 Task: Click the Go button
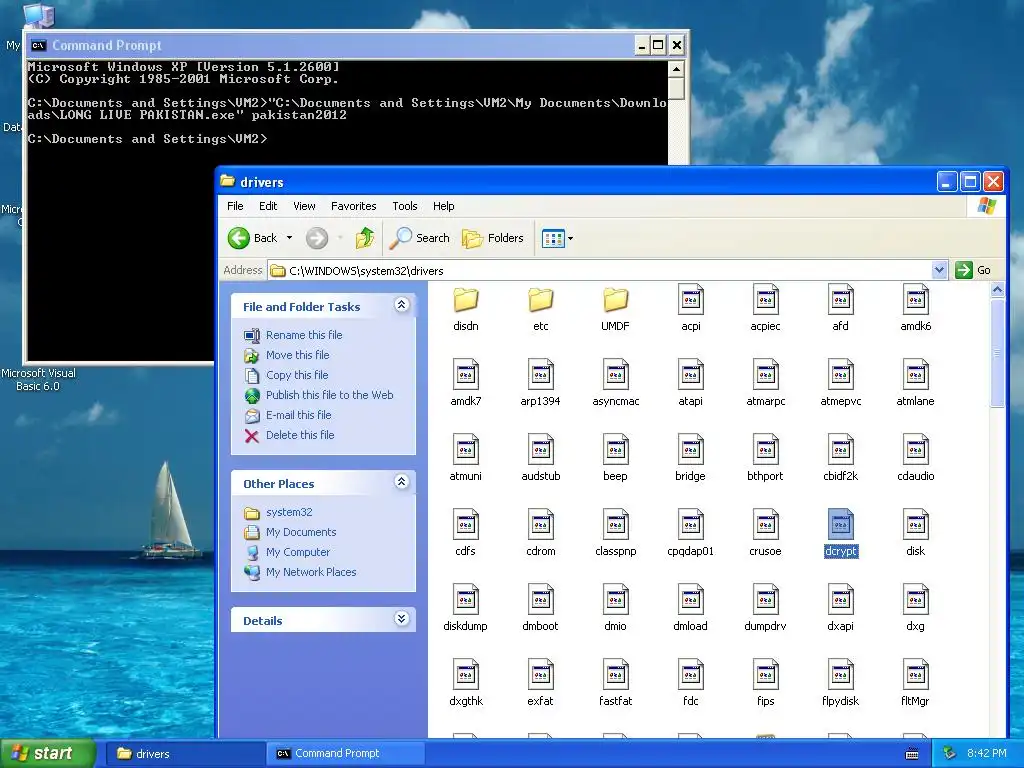(974, 270)
